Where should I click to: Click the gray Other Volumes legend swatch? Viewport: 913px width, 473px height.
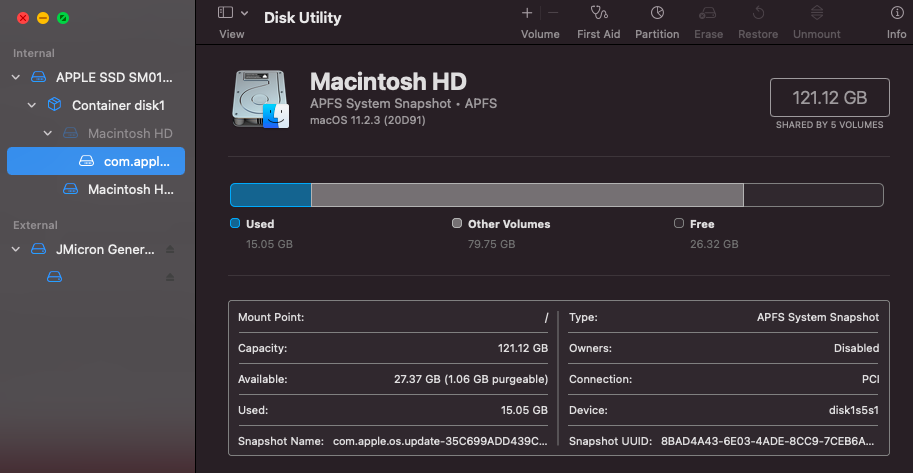[457, 223]
